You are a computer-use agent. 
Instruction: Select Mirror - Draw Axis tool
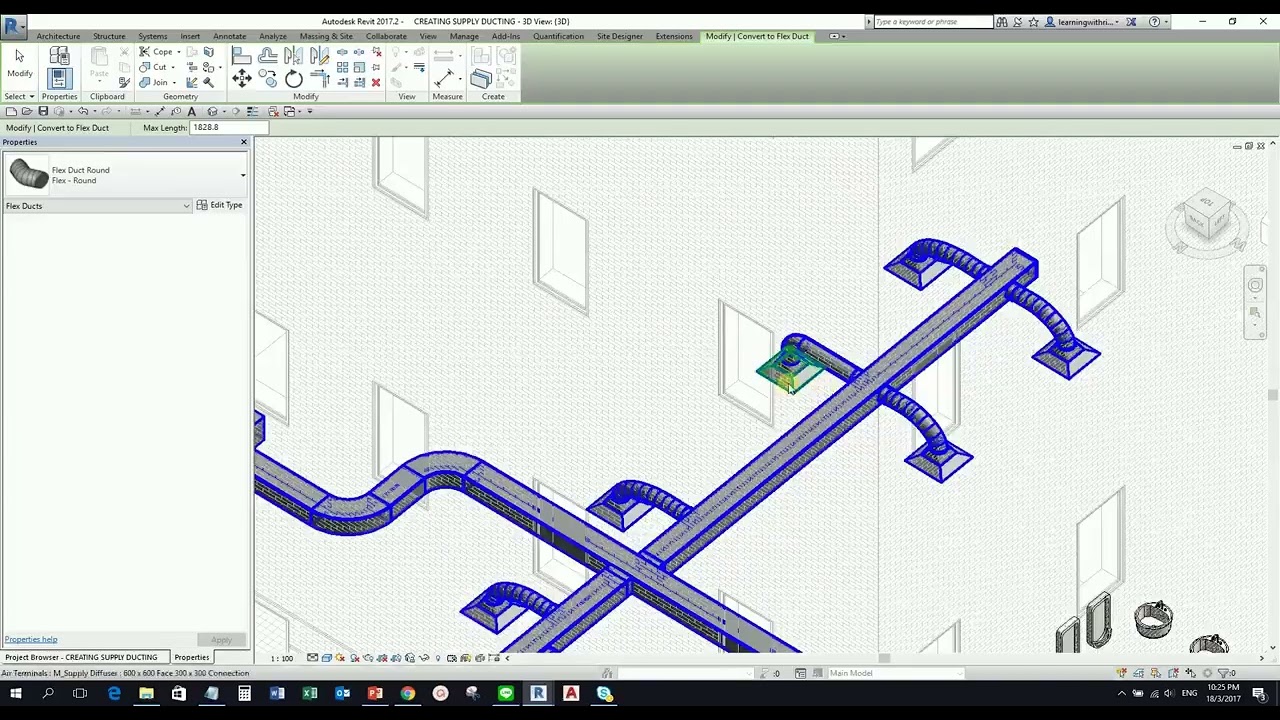(x=319, y=55)
